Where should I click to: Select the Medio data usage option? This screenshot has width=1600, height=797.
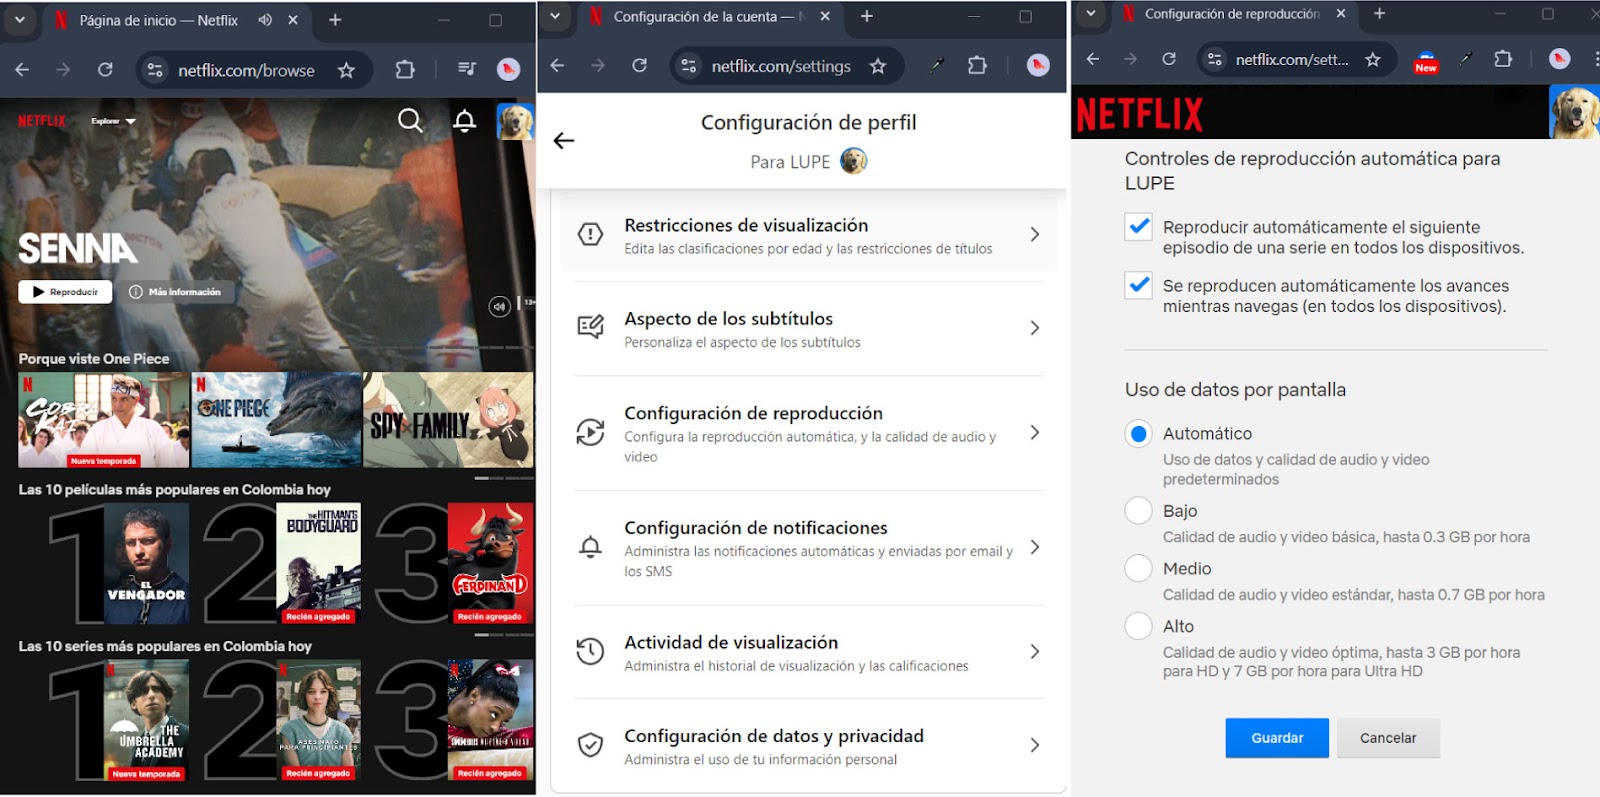(1139, 569)
